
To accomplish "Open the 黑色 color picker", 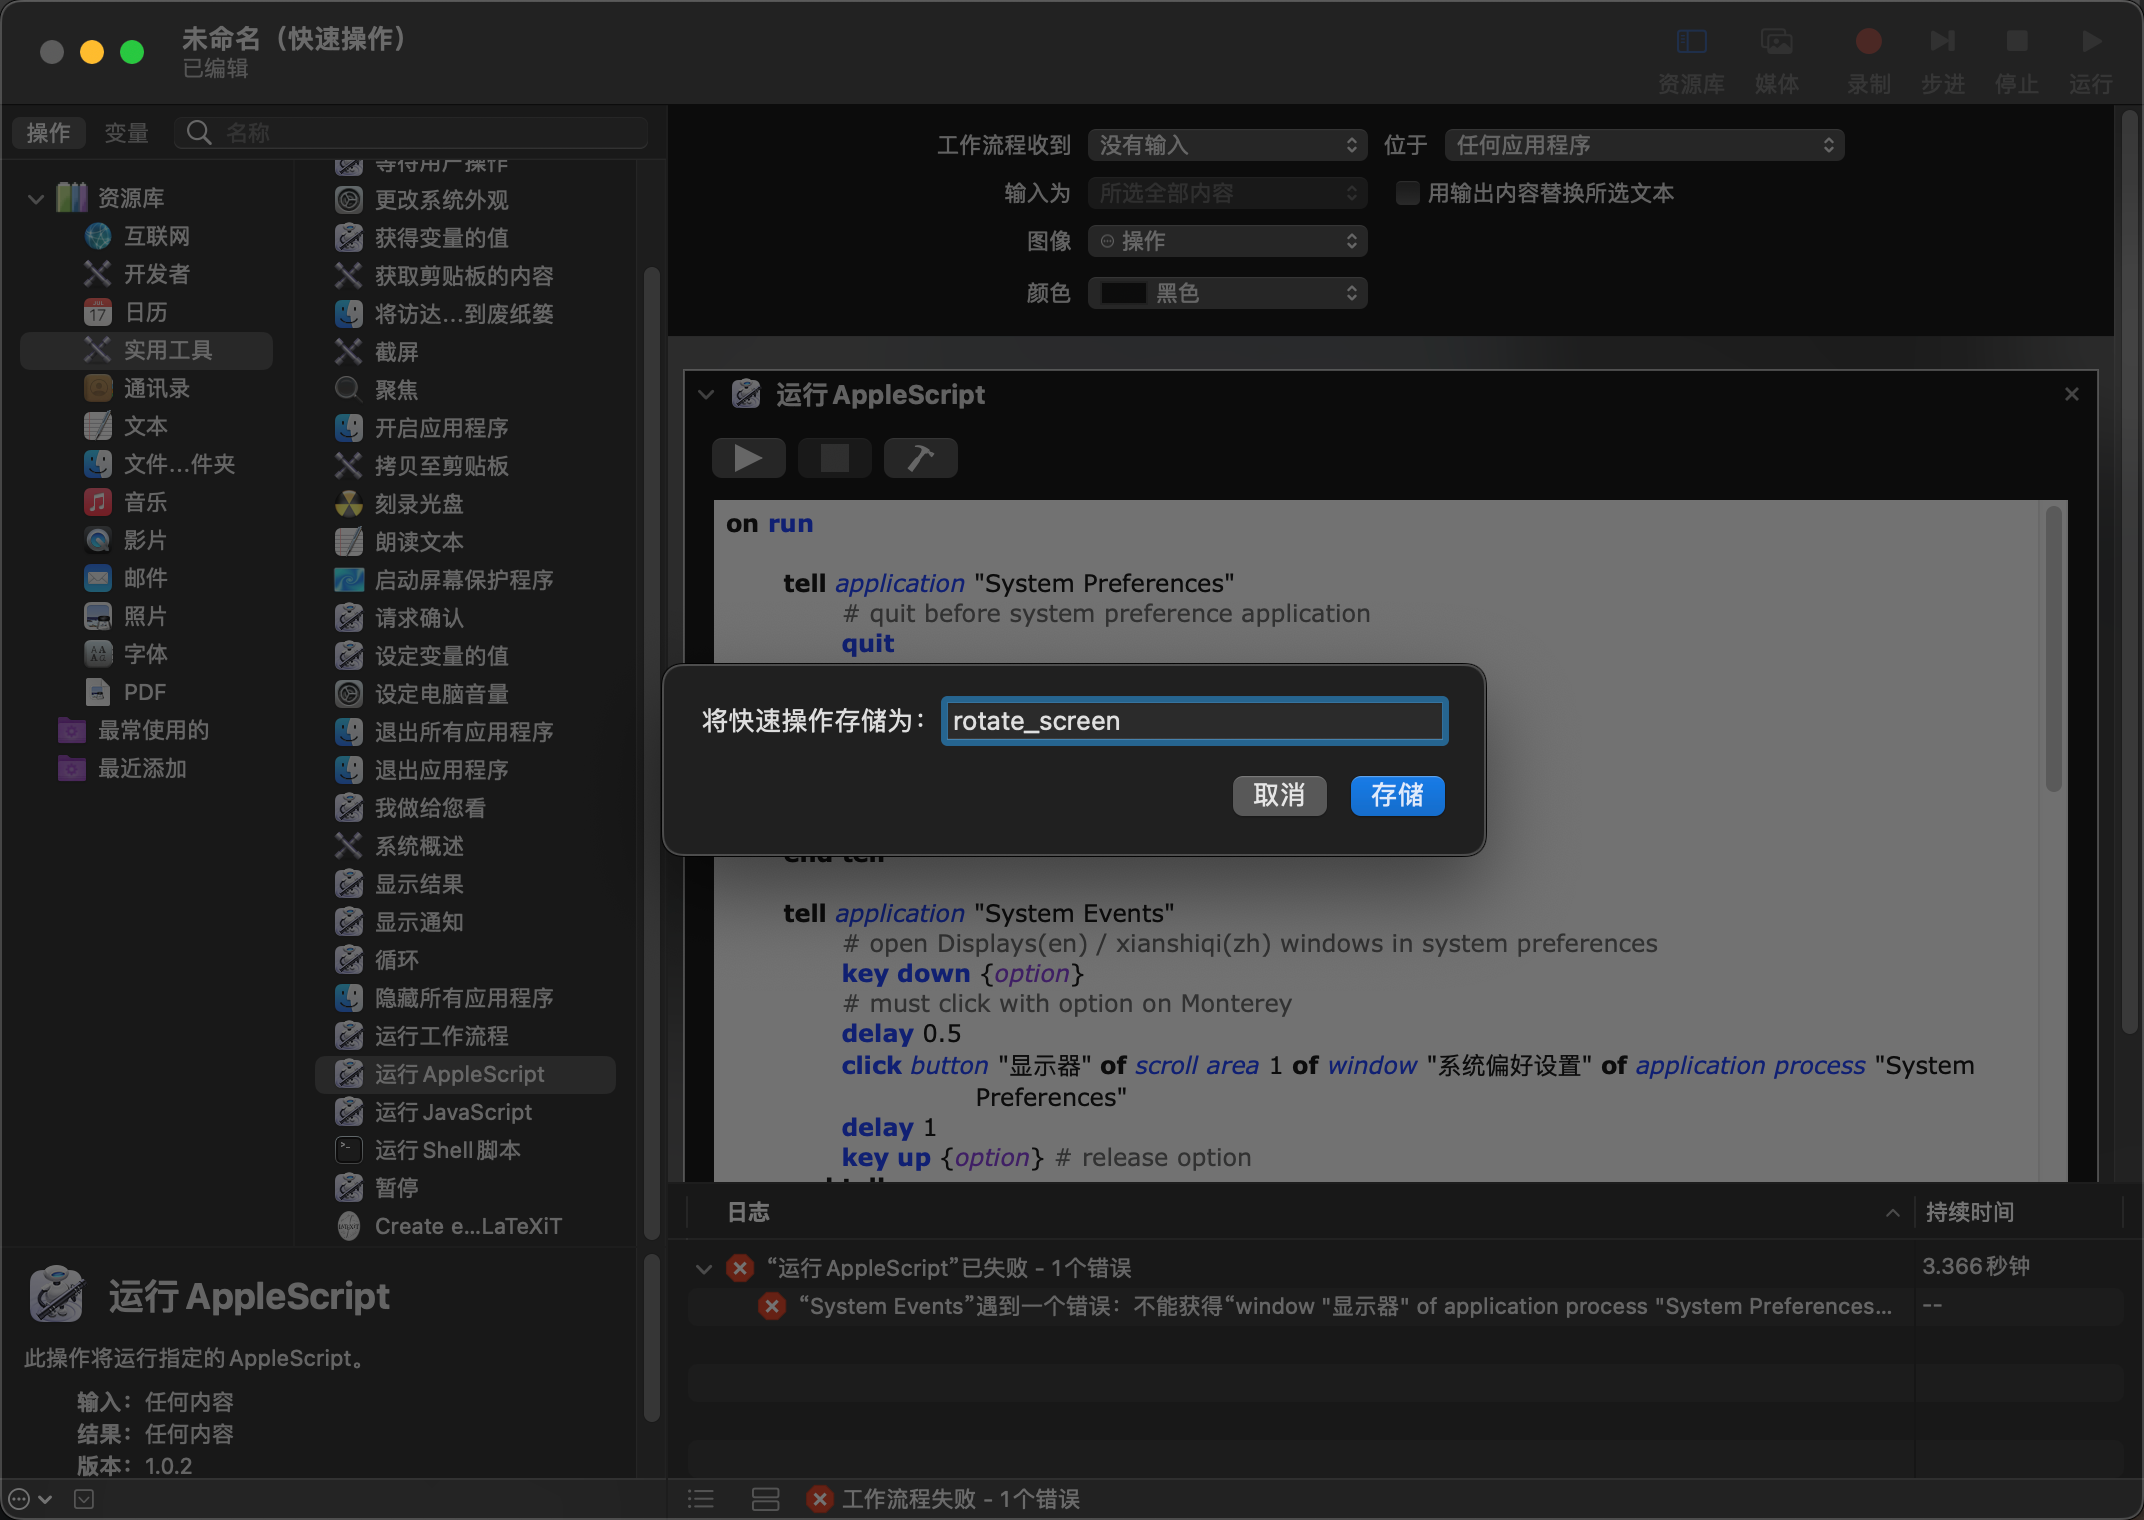I will point(1227,292).
